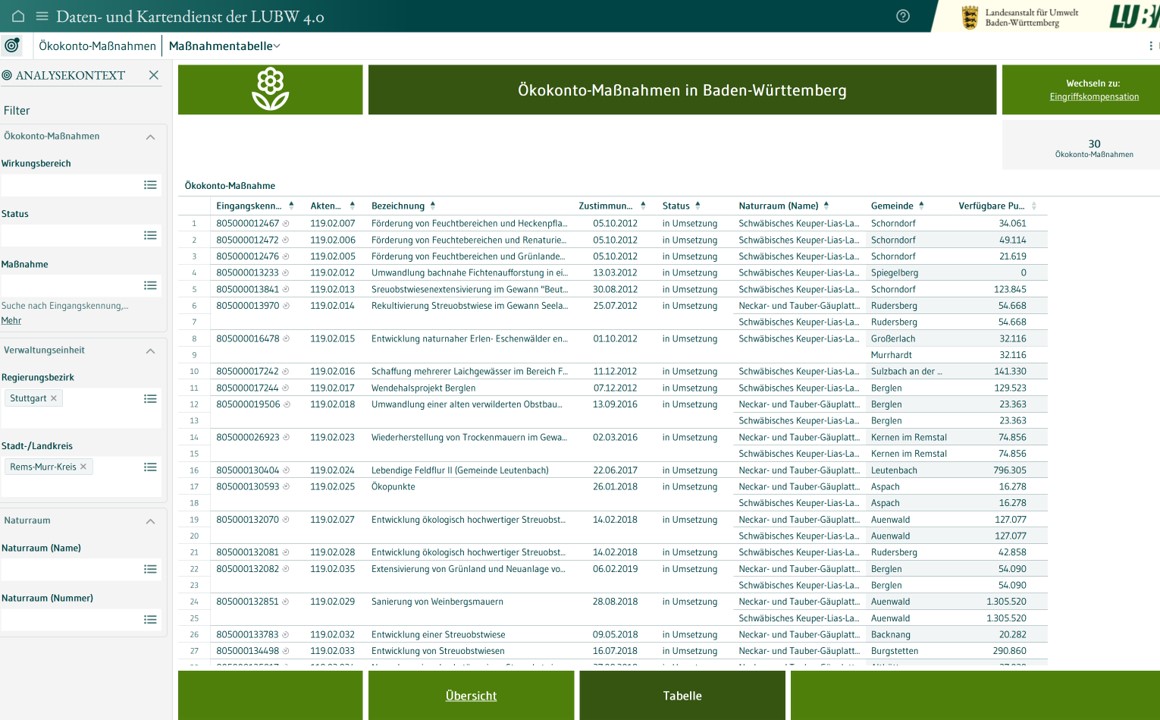Screen dimensions: 1160x720
Task: Open the hamburger main menu
Action: tap(42, 16)
